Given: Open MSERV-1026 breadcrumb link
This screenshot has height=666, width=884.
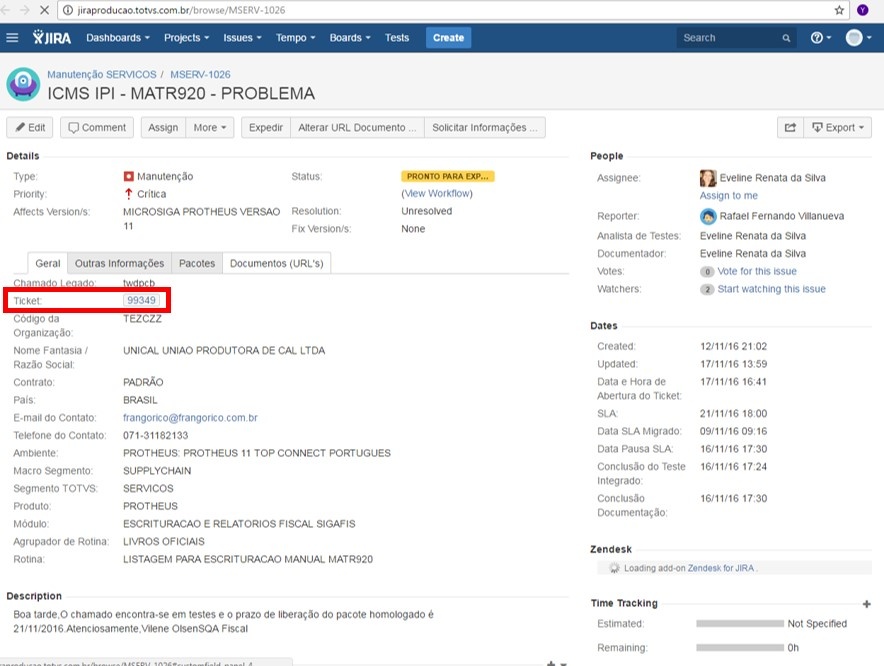Looking at the screenshot, I should click(200, 74).
